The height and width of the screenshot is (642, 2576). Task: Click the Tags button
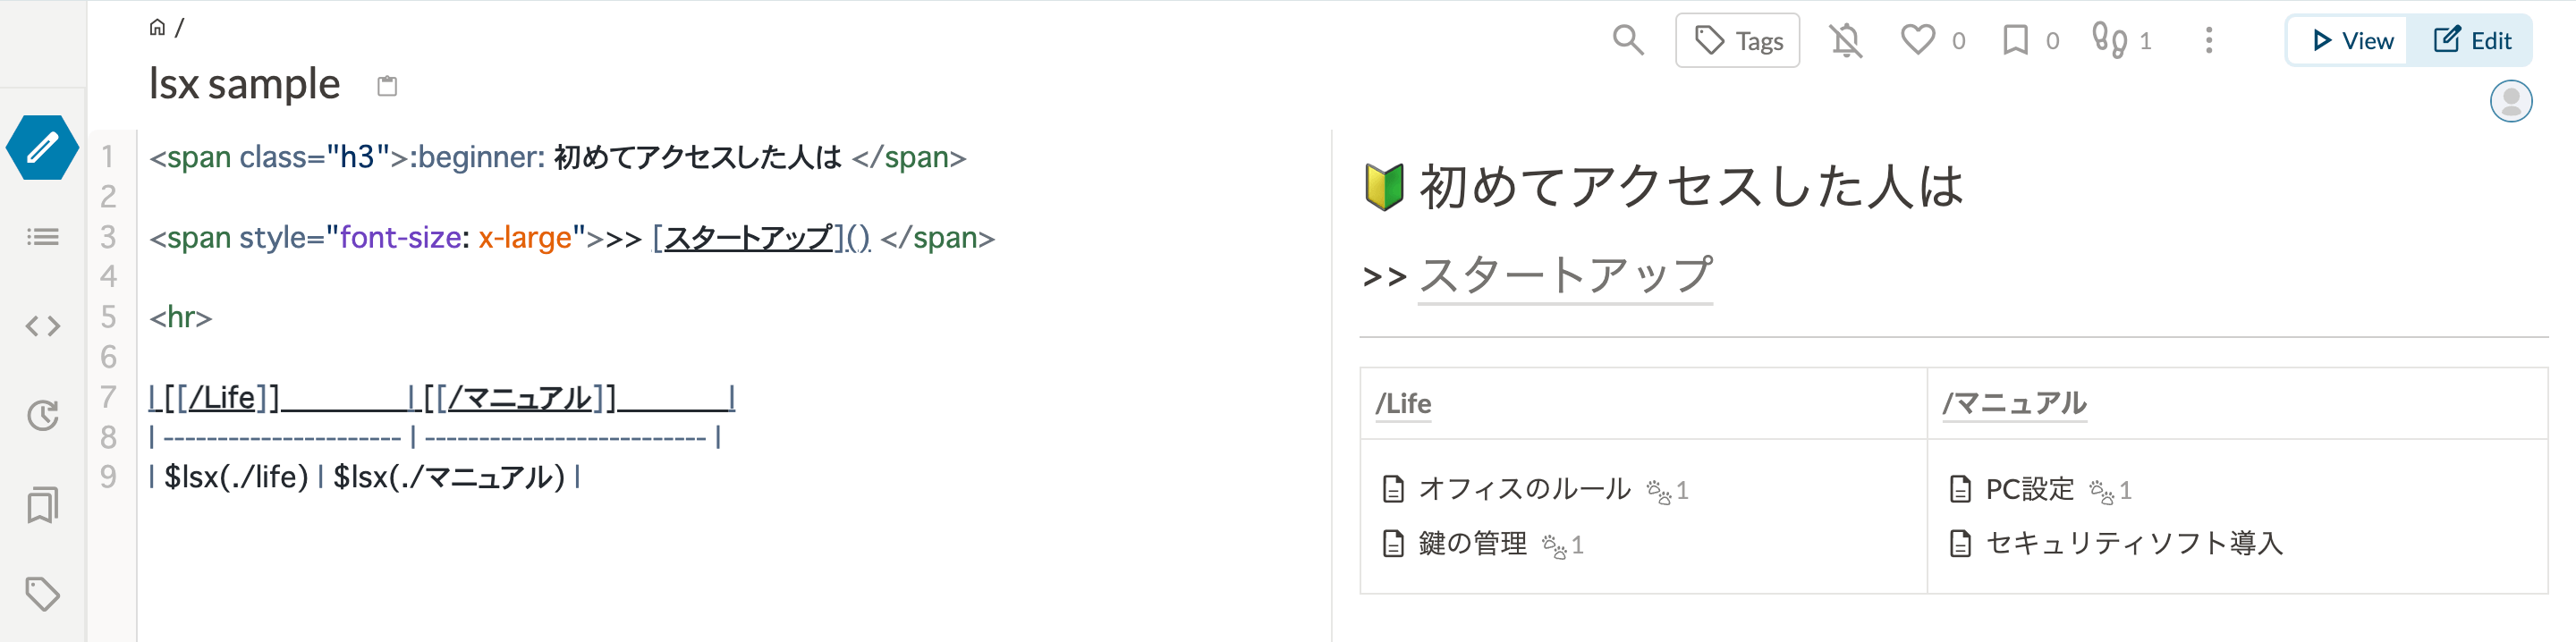click(x=1737, y=40)
